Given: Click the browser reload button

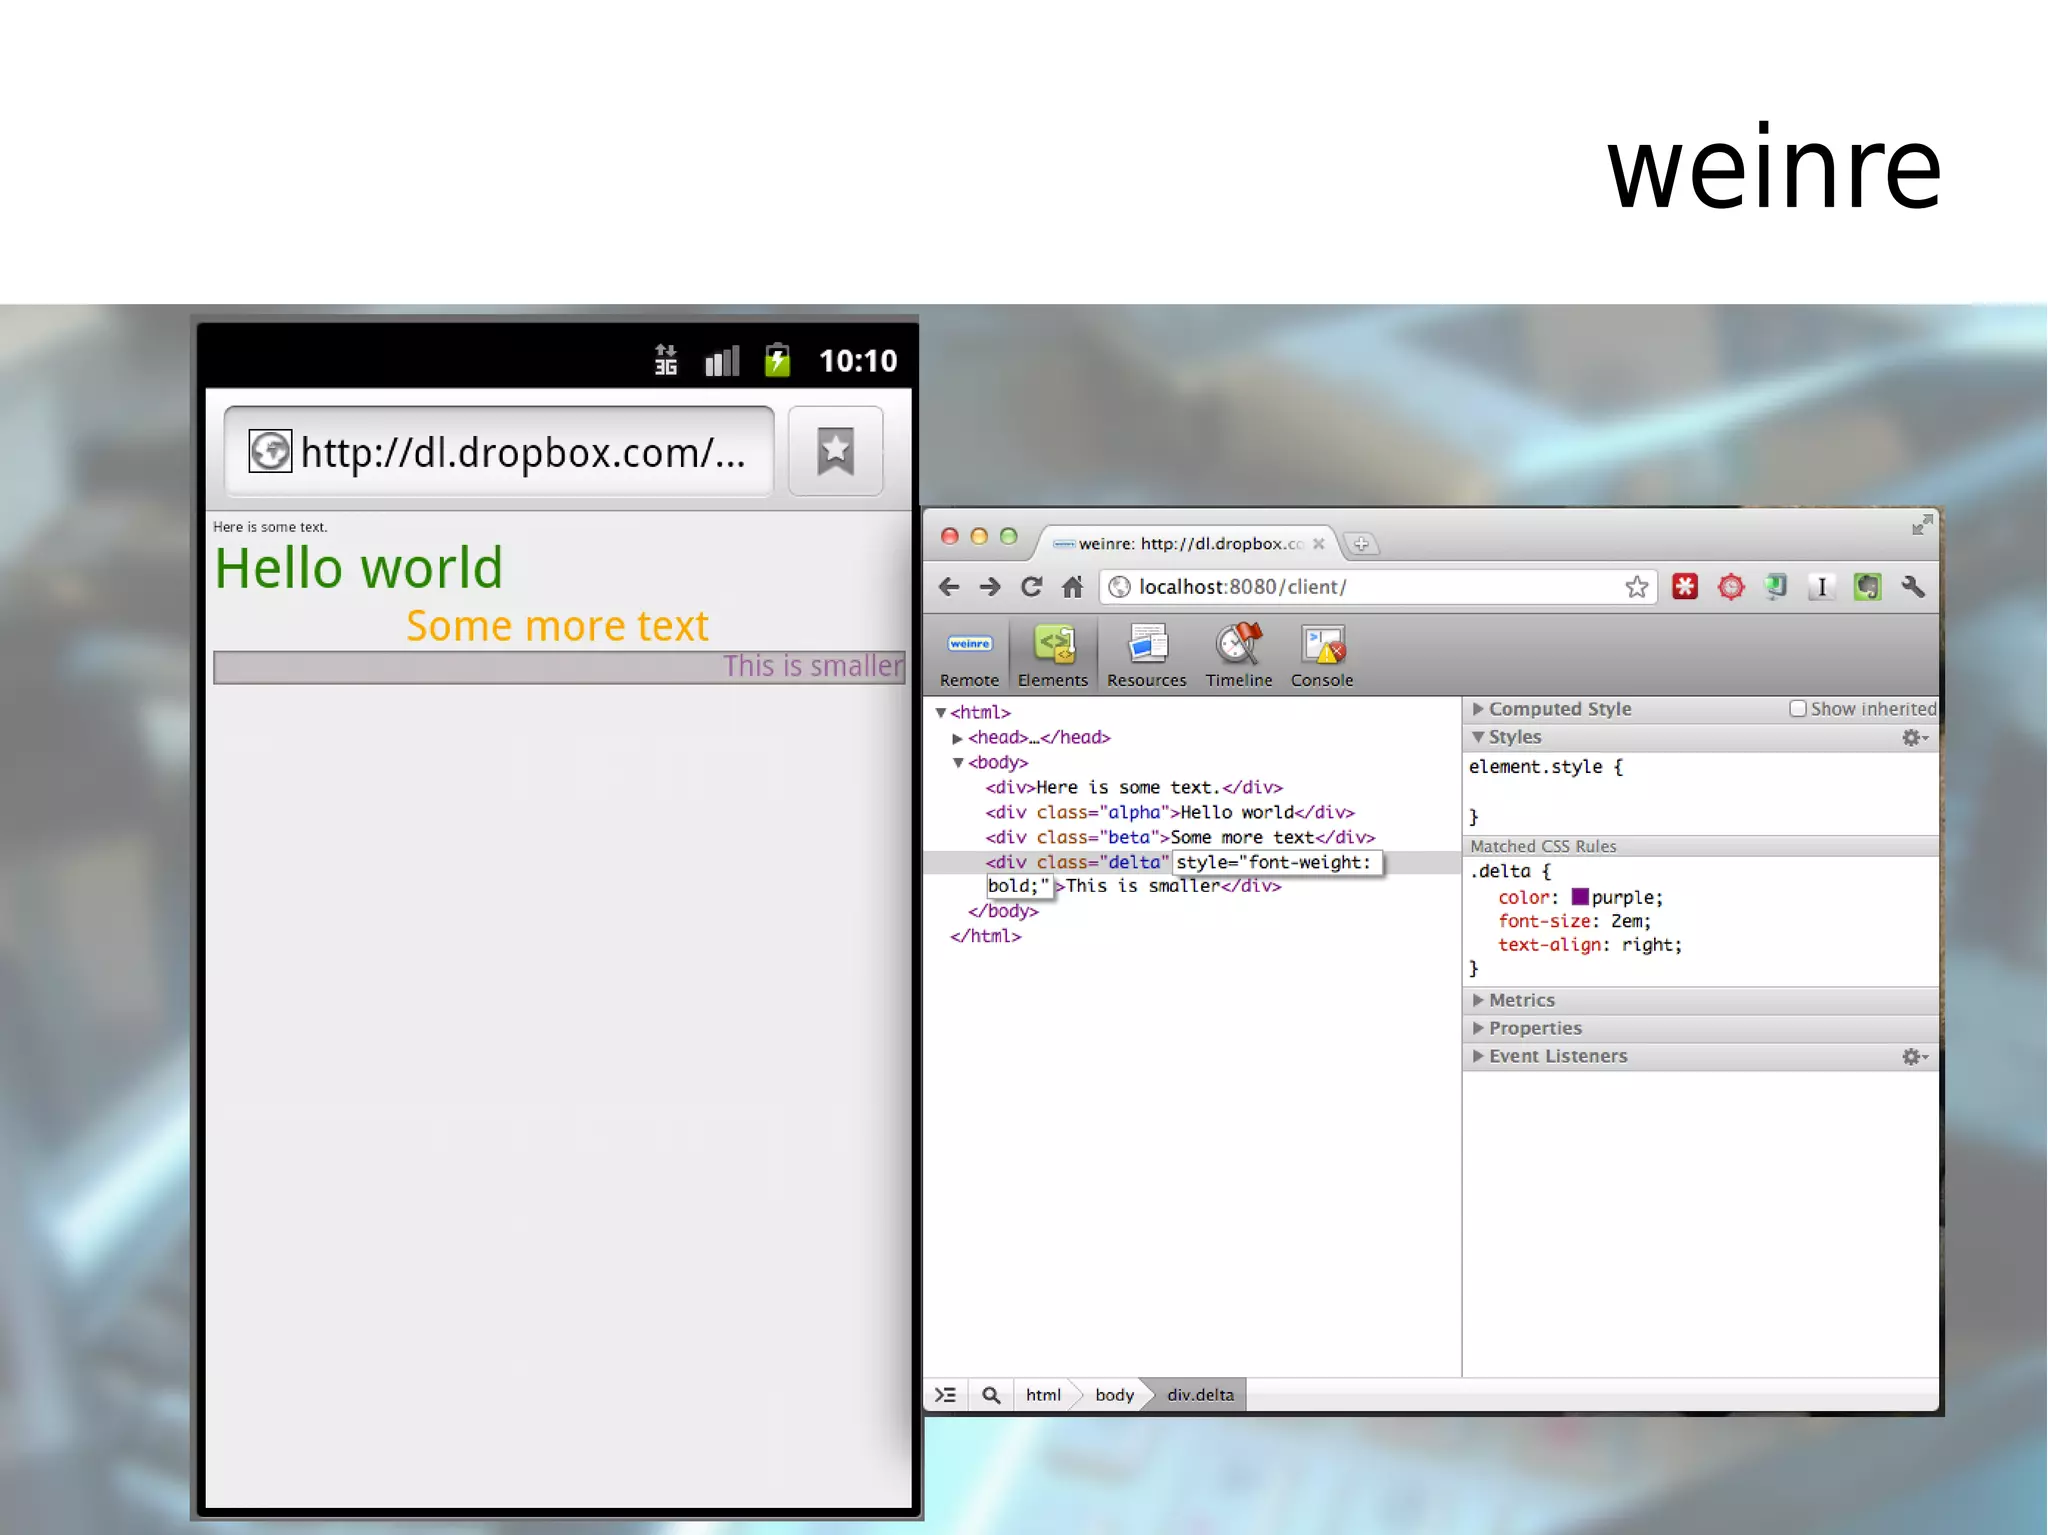Looking at the screenshot, I should (x=1031, y=587).
